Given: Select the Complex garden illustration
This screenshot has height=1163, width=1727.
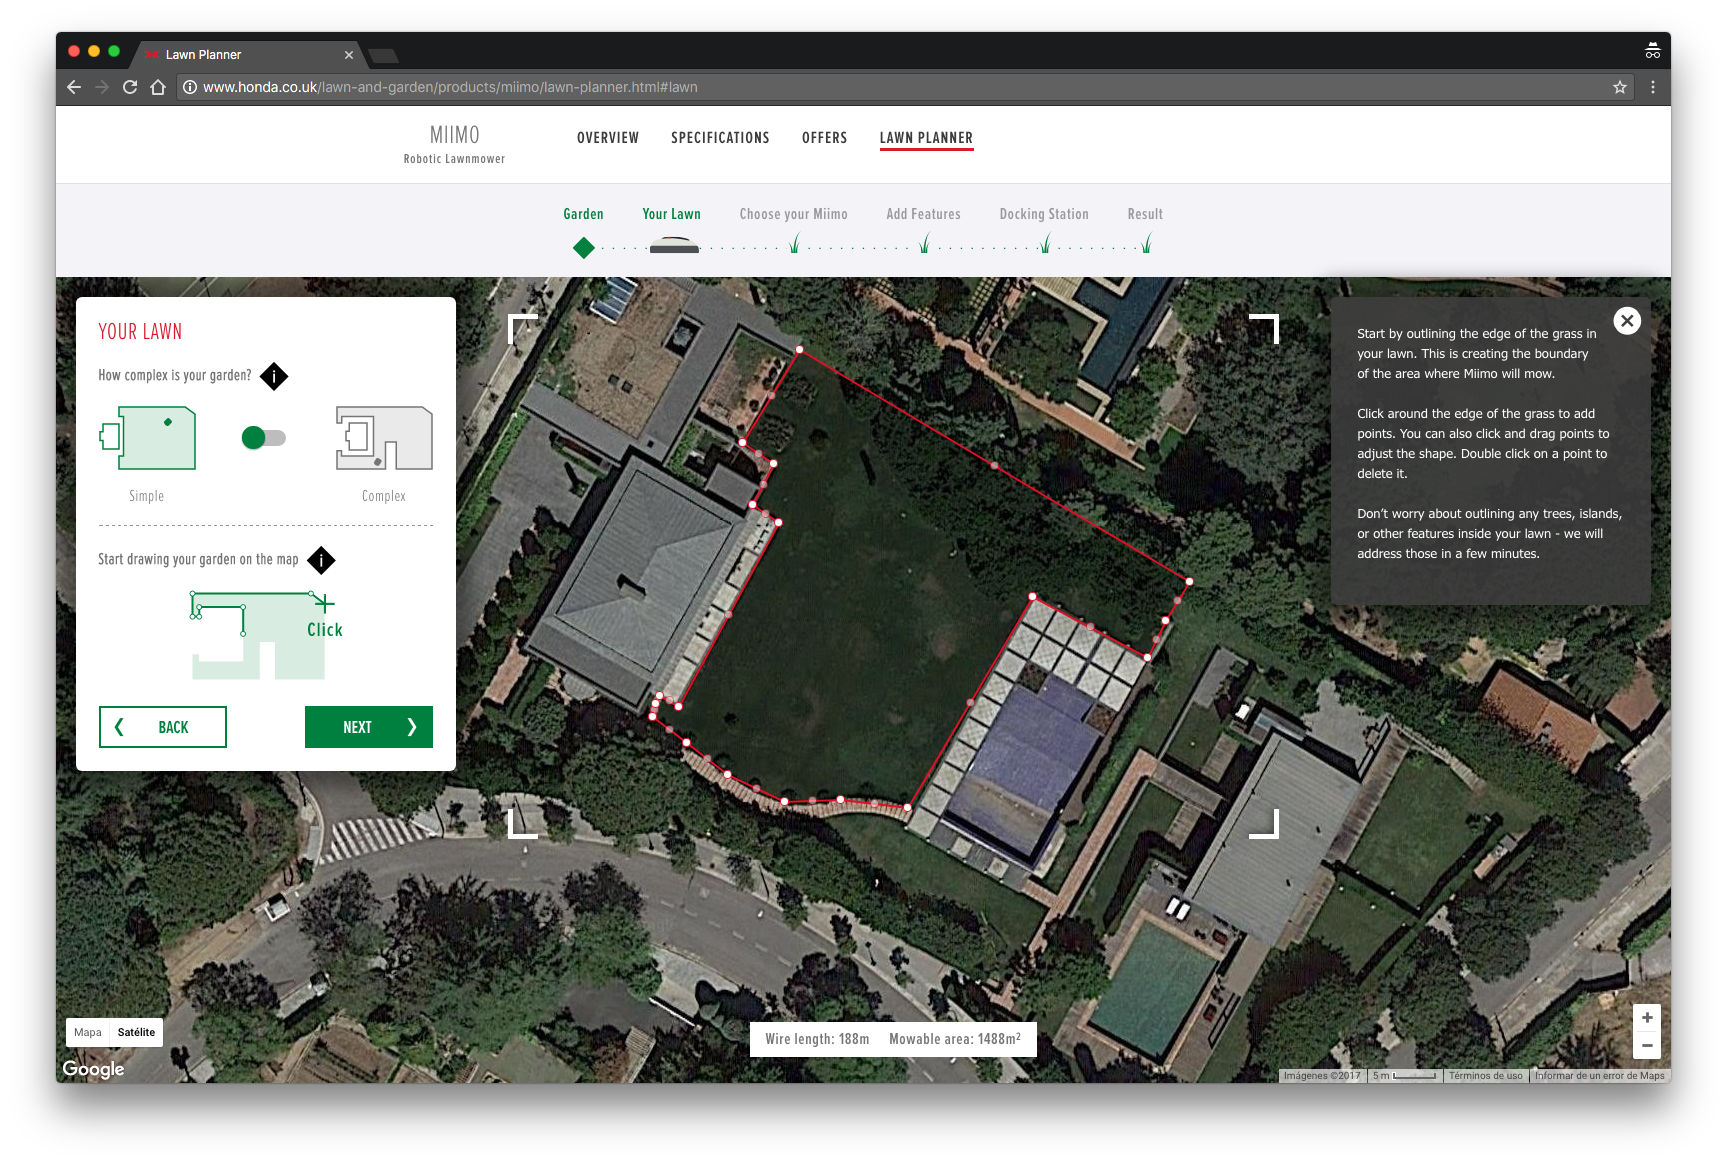Looking at the screenshot, I should click(384, 438).
